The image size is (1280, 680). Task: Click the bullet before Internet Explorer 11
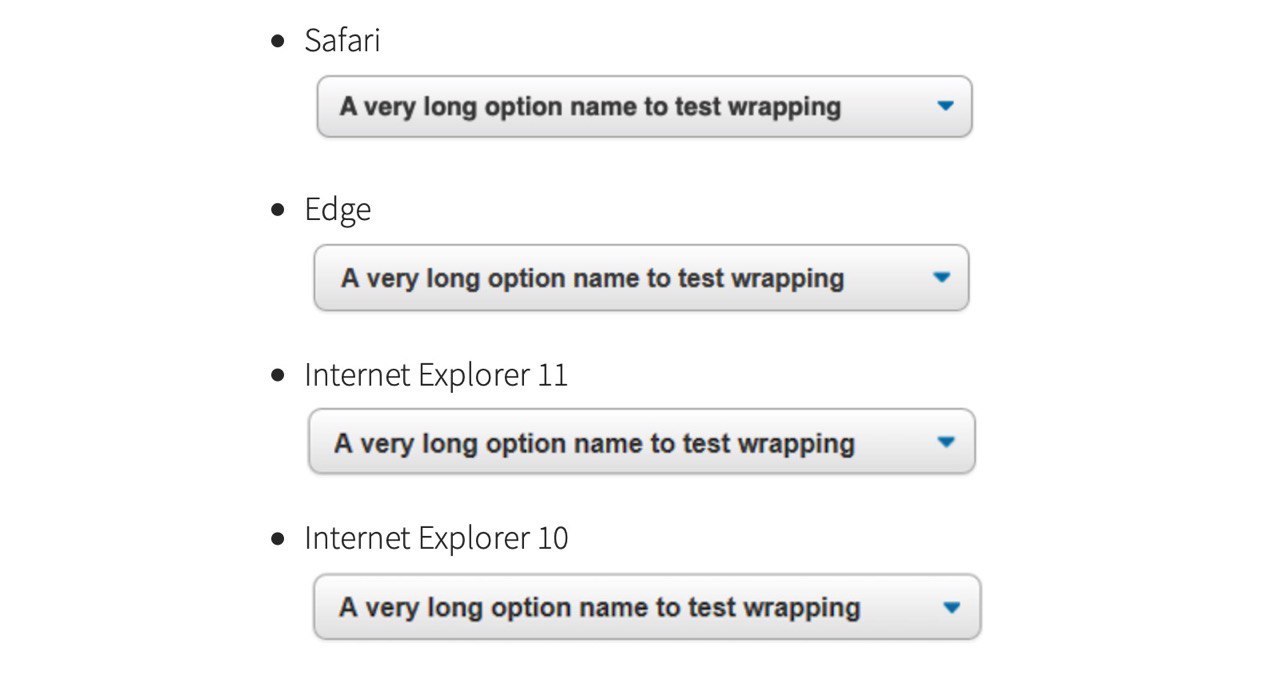tap(278, 376)
